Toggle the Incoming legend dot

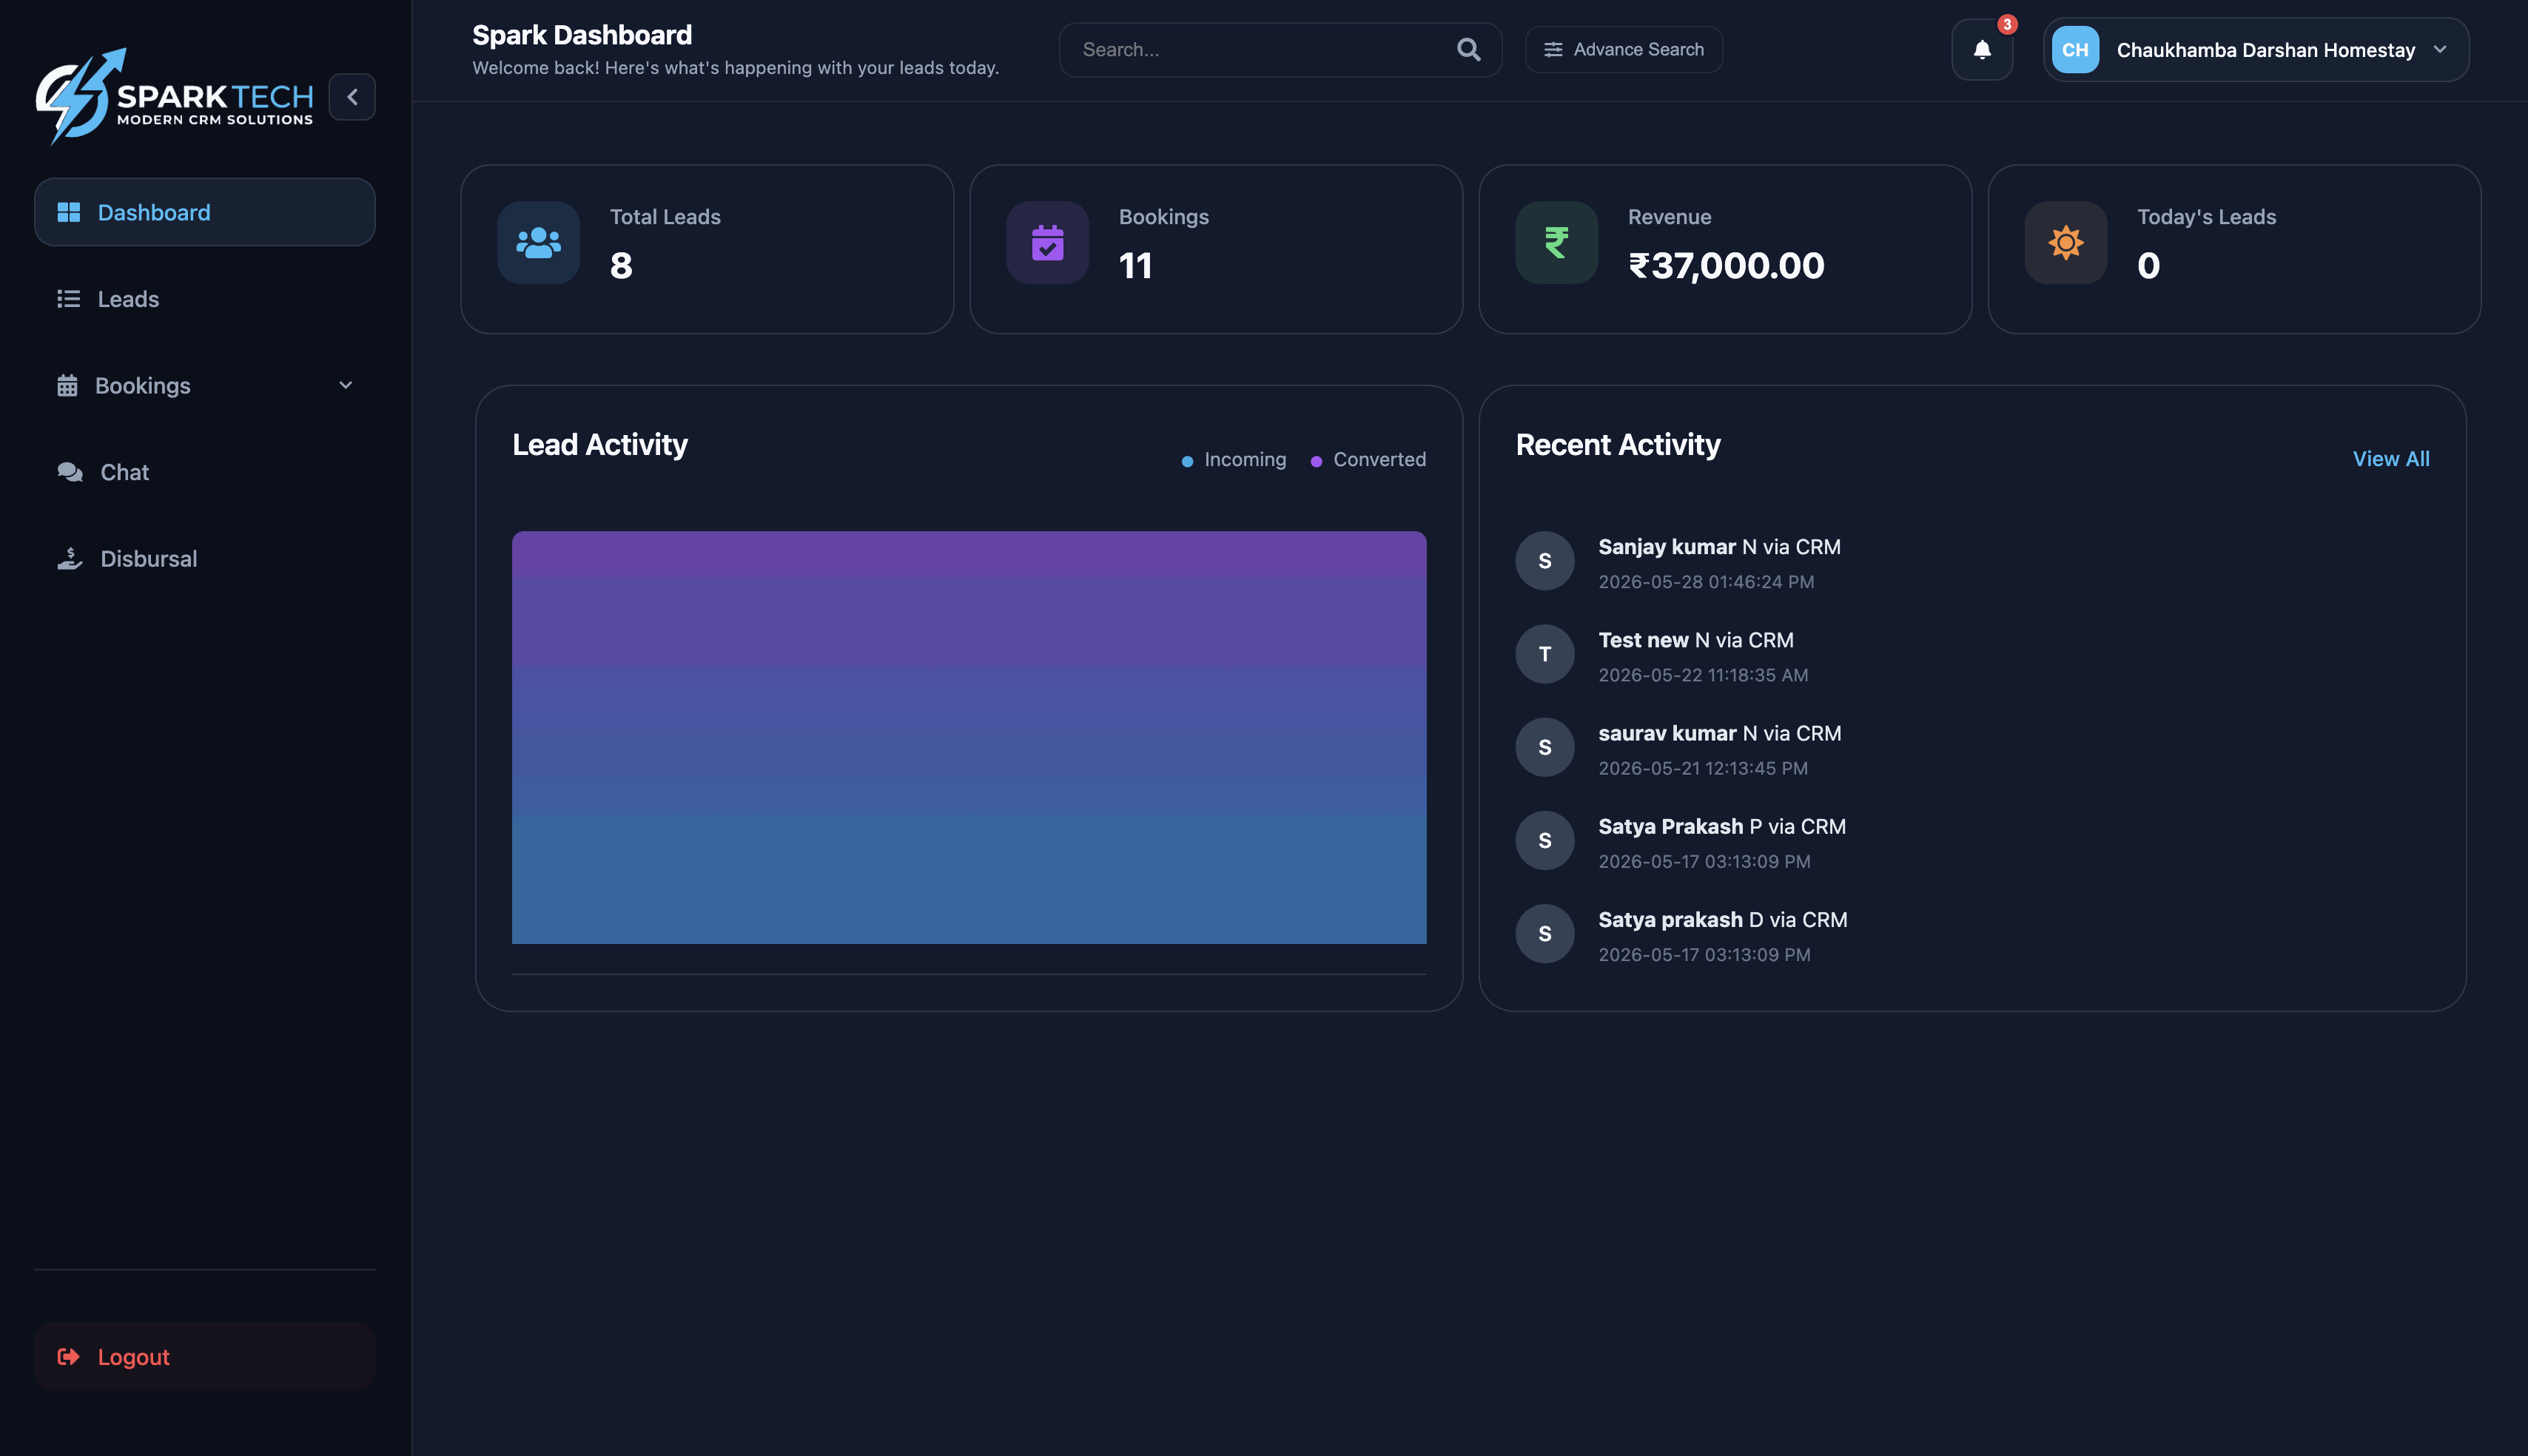[x=1187, y=461]
